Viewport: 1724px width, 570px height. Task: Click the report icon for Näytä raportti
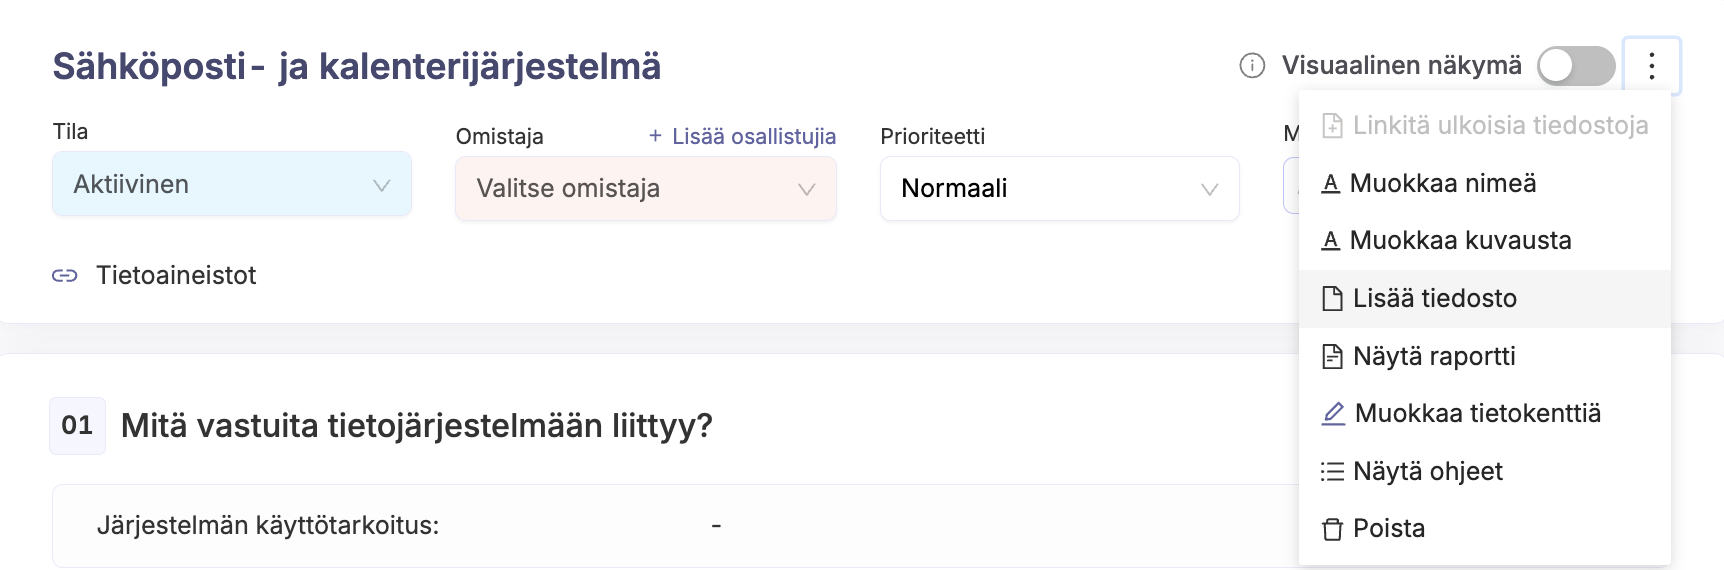click(1332, 357)
